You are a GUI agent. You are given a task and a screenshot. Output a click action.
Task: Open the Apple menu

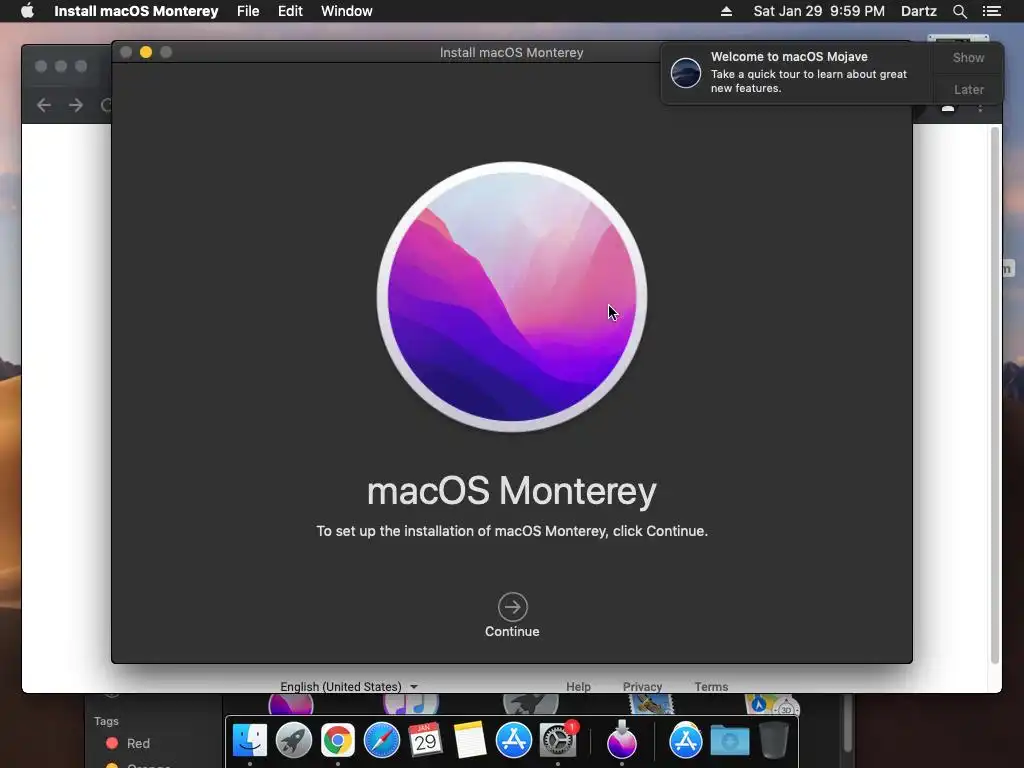pos(27,11)
